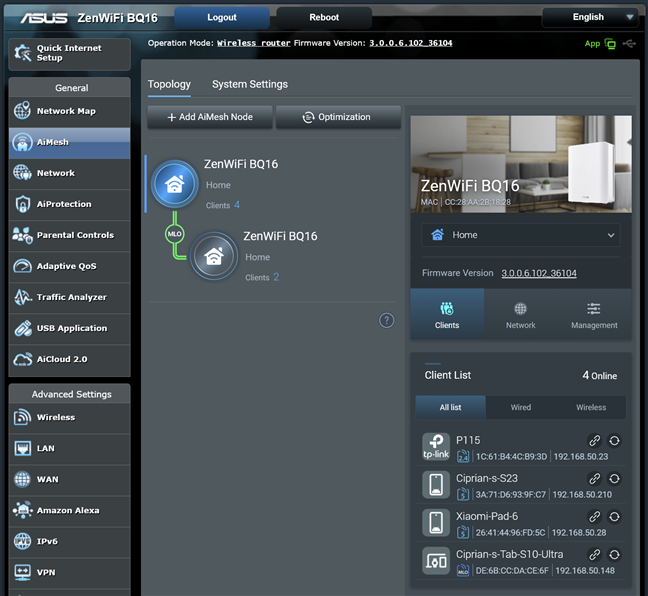
Task: Click the App link icon
Action: click(x=600, y=44)
